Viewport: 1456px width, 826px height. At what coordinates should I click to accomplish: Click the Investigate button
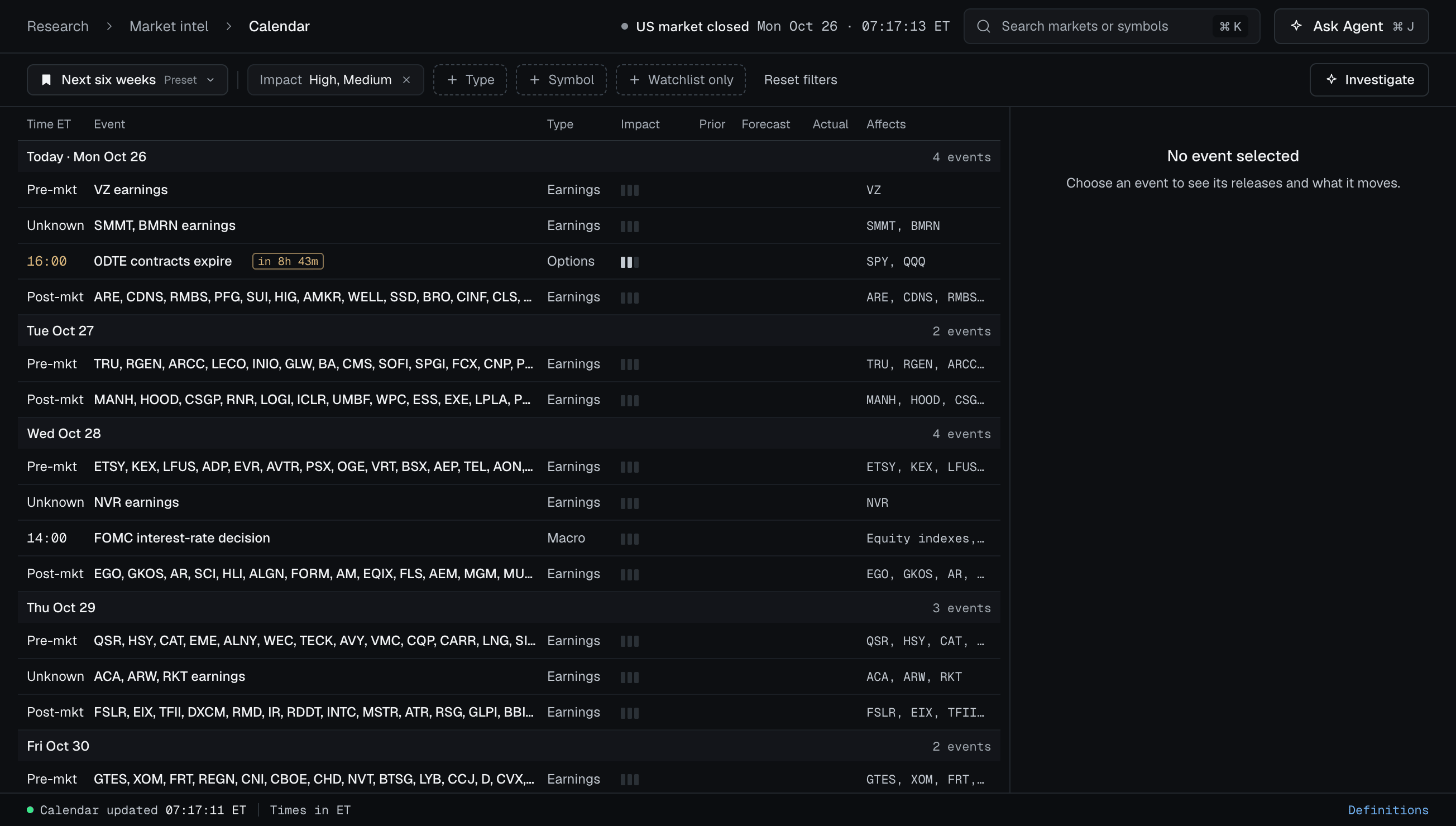(x=1369, y=80)
